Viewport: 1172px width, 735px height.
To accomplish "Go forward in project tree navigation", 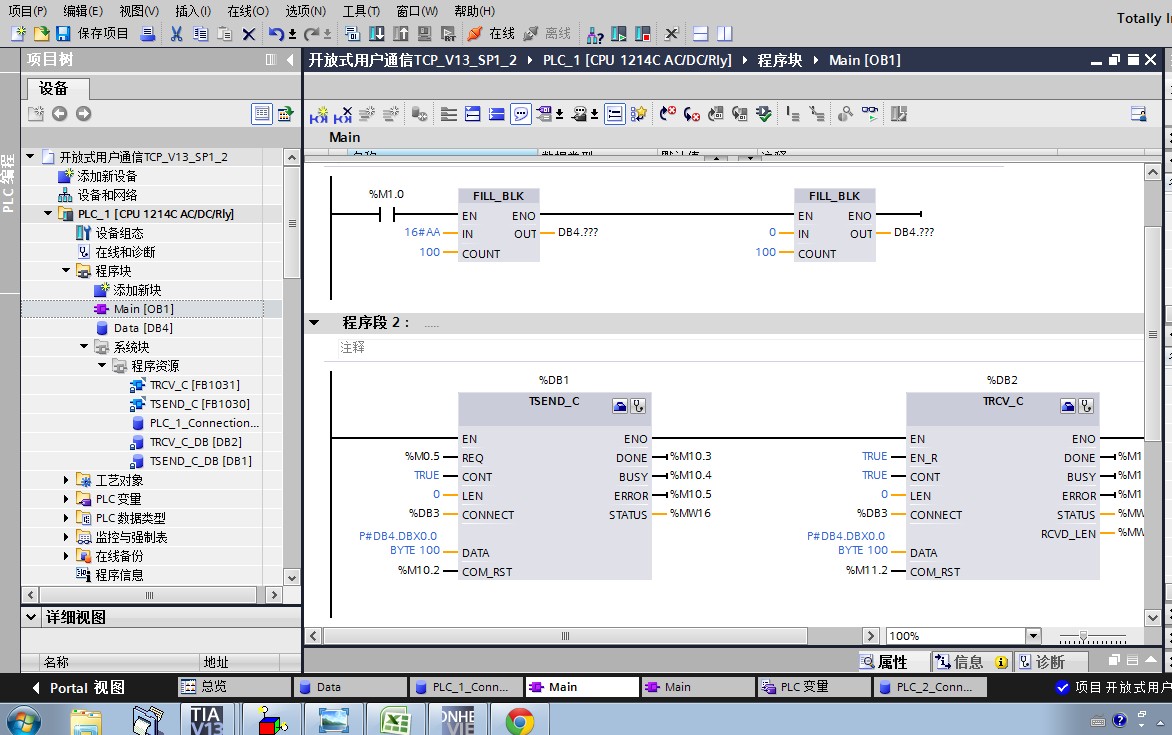I will coord(84,114).
